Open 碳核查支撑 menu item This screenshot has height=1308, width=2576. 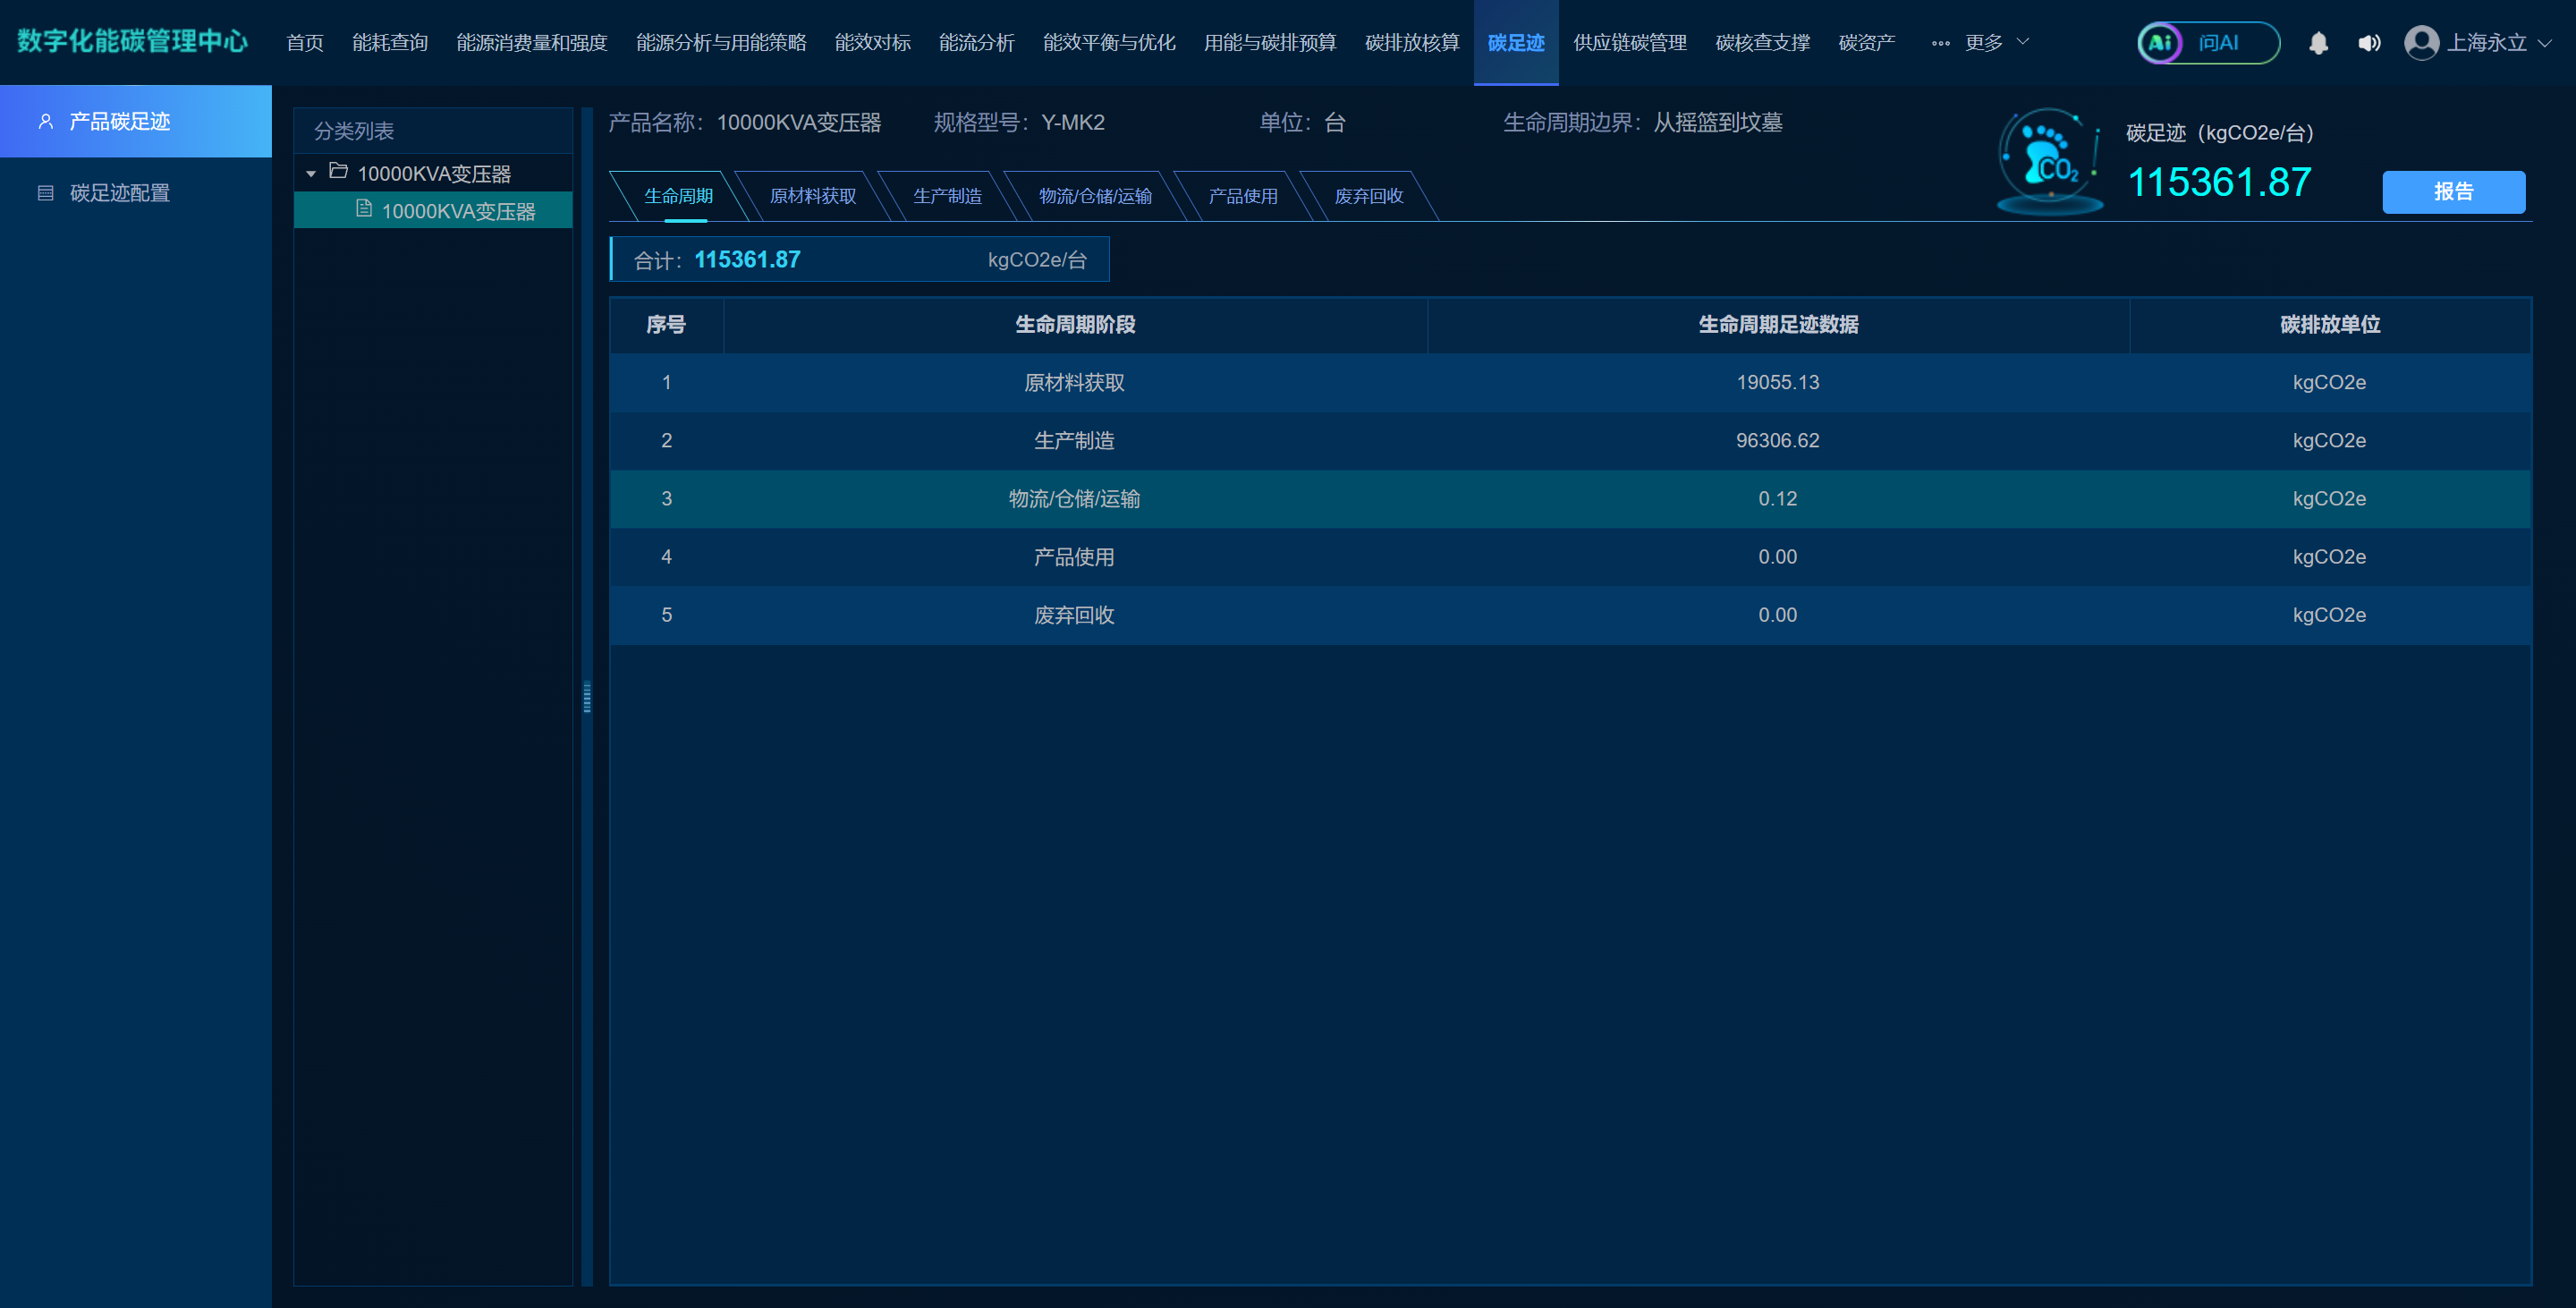click(x=1763, y=43)
